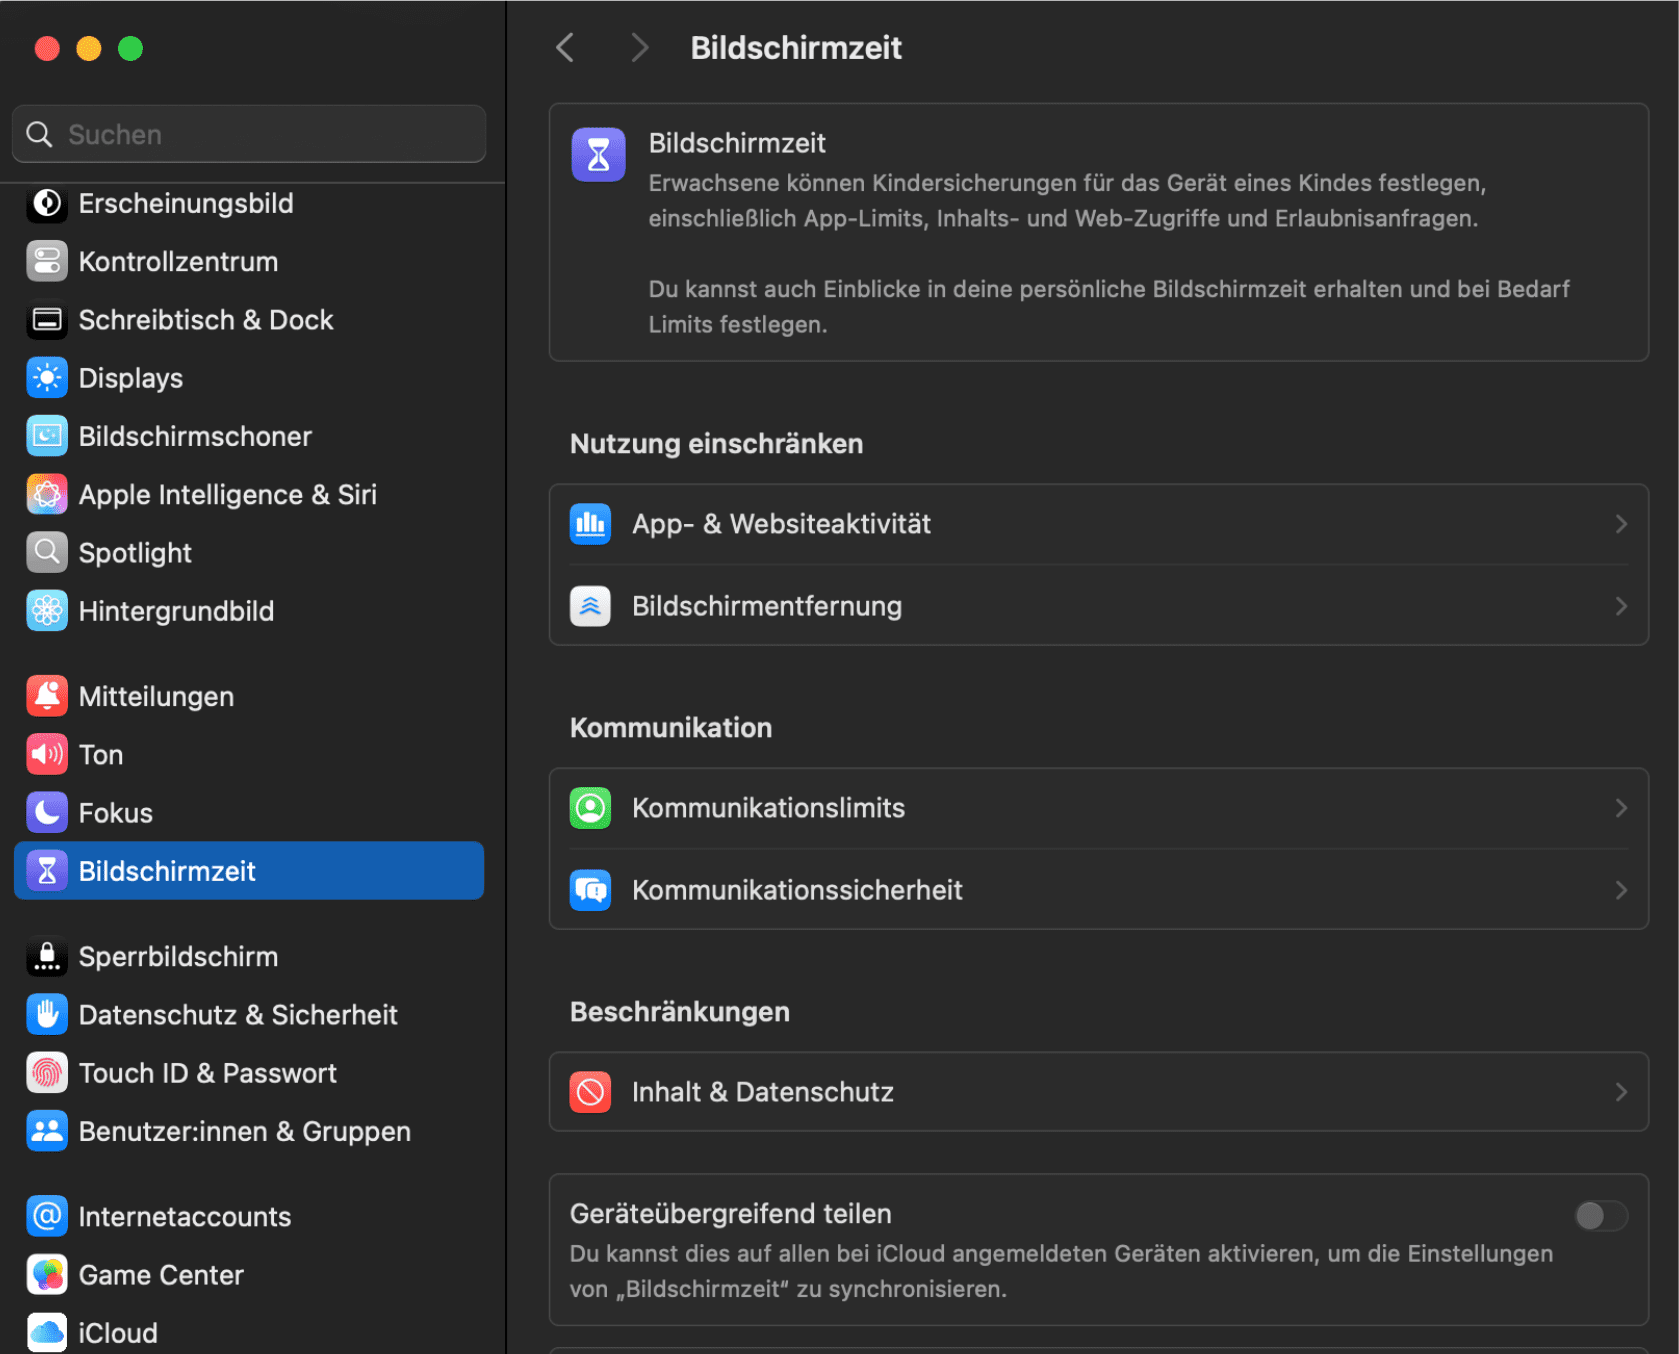Viewport: 1679px width, 1354px height.
Task: Open the Hintergrundbild icon
Action: (x=47, y=611)
